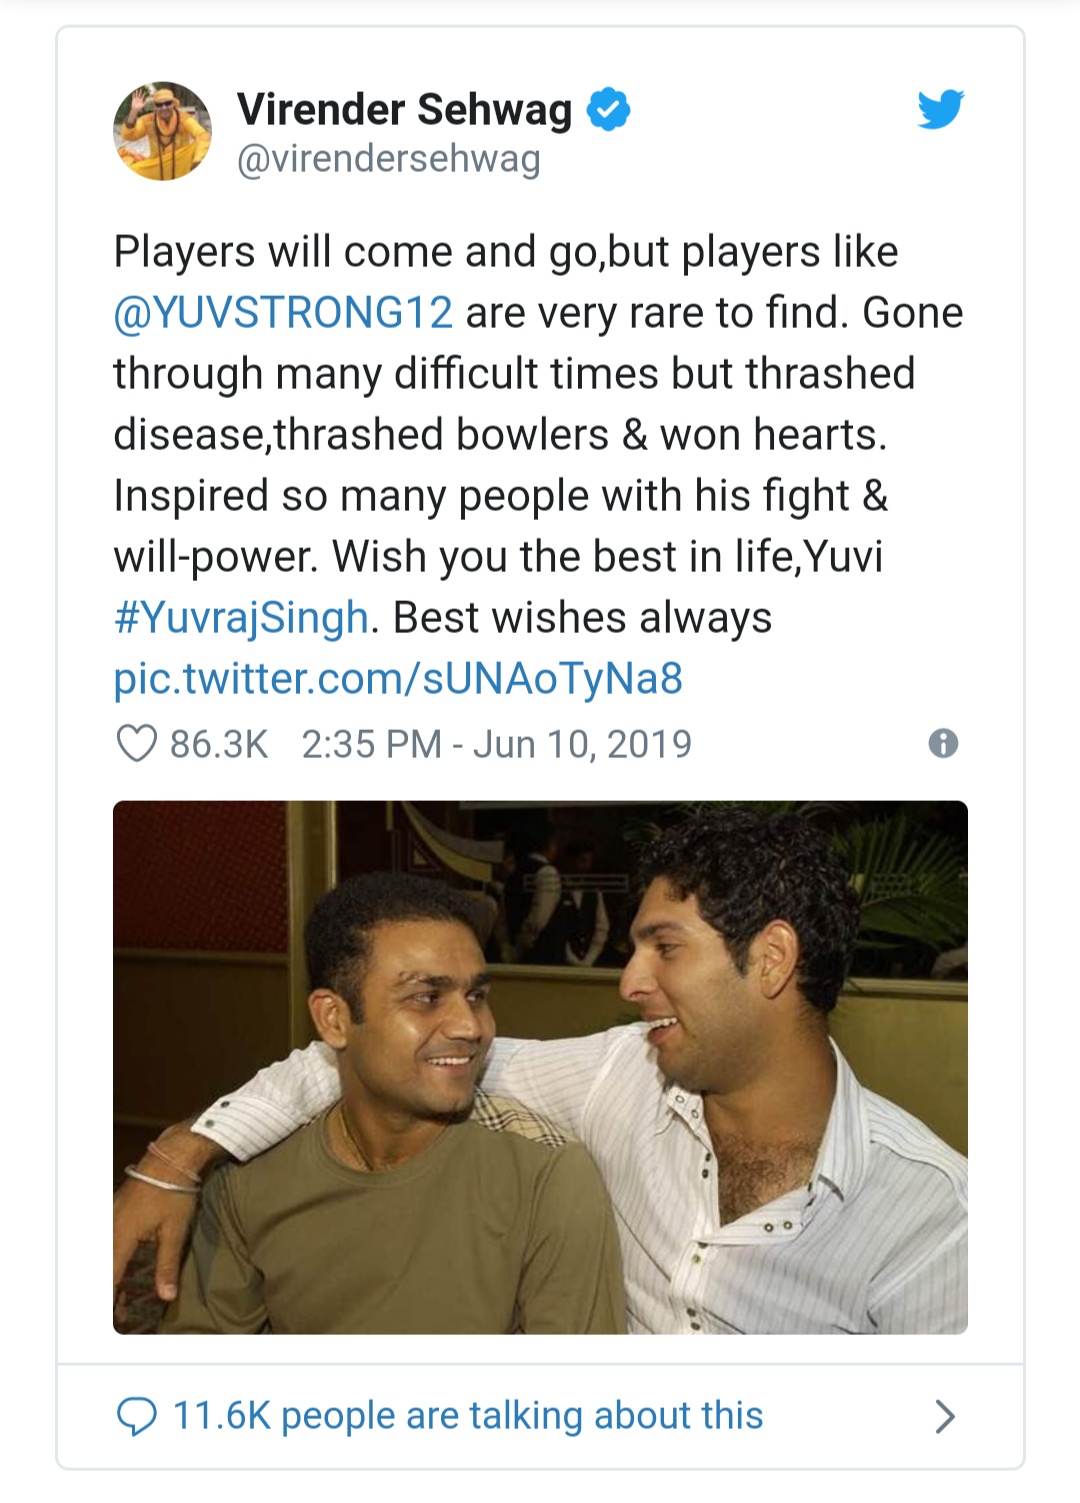This screenshot has width=1080, height=1503.
Task: Click the Jun 10, 2019 date
Action: point(582,744)
